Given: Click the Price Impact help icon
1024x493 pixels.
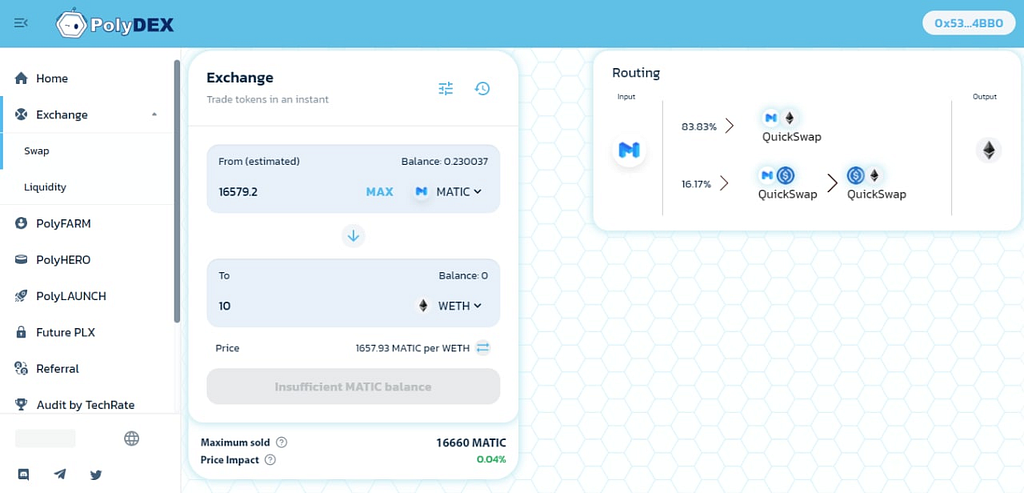Looking at the screenshot, I should [270, 460].
